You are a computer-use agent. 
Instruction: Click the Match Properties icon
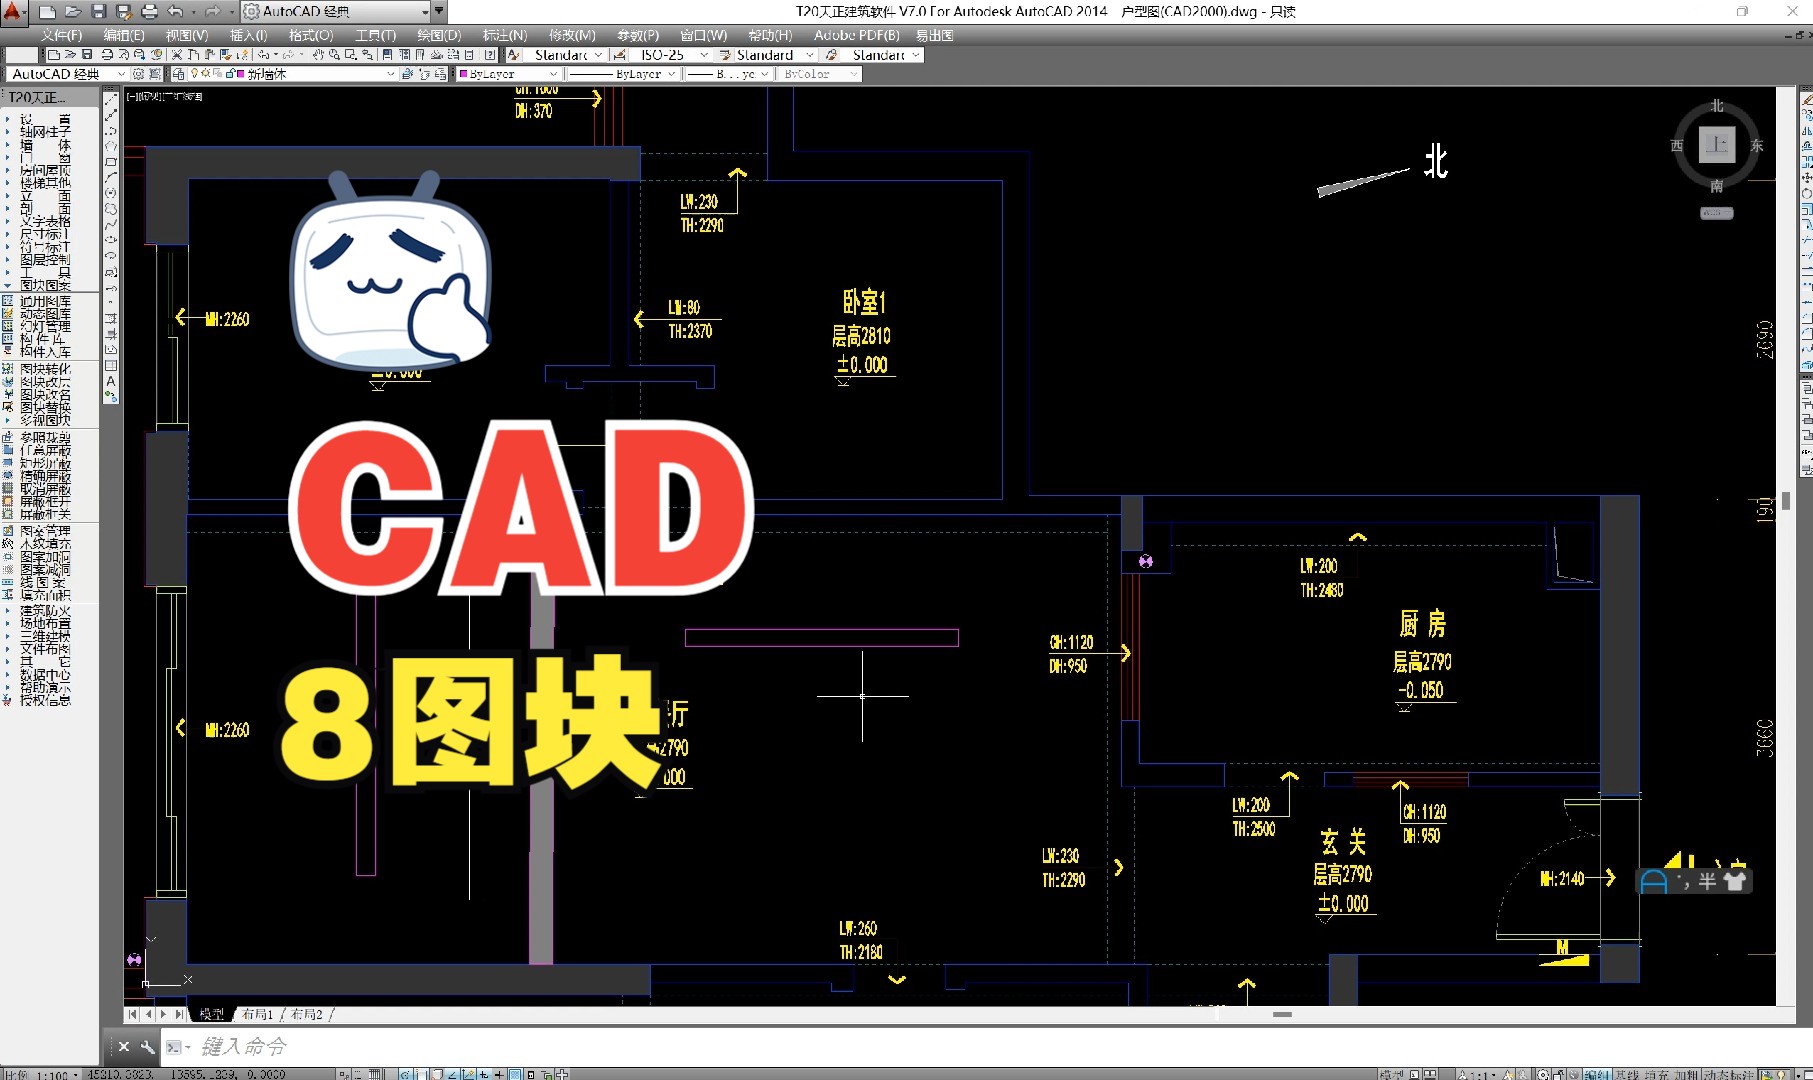click(x=225, y=55)
